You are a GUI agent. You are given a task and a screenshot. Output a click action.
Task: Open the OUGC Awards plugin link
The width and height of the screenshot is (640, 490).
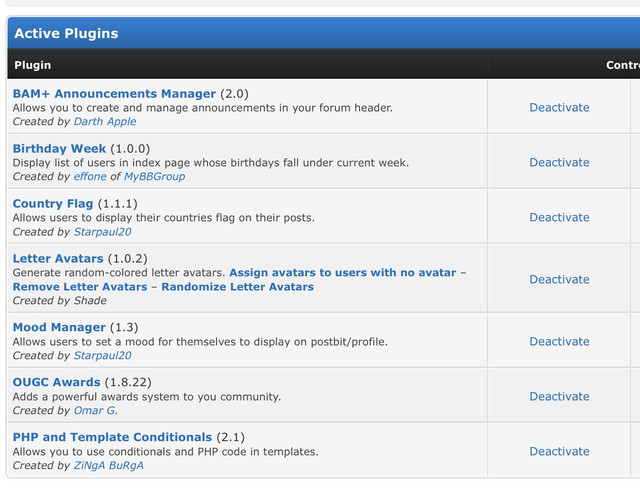[x=56, y=382]
